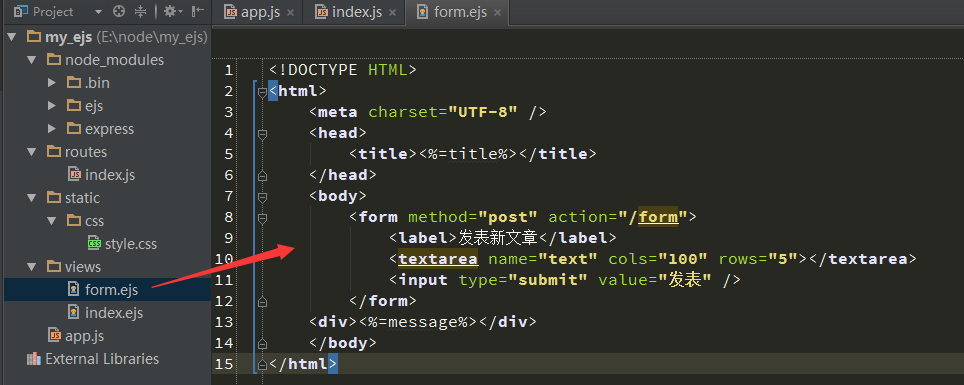Click the Project panel header icon

click(x=20, y=12)
